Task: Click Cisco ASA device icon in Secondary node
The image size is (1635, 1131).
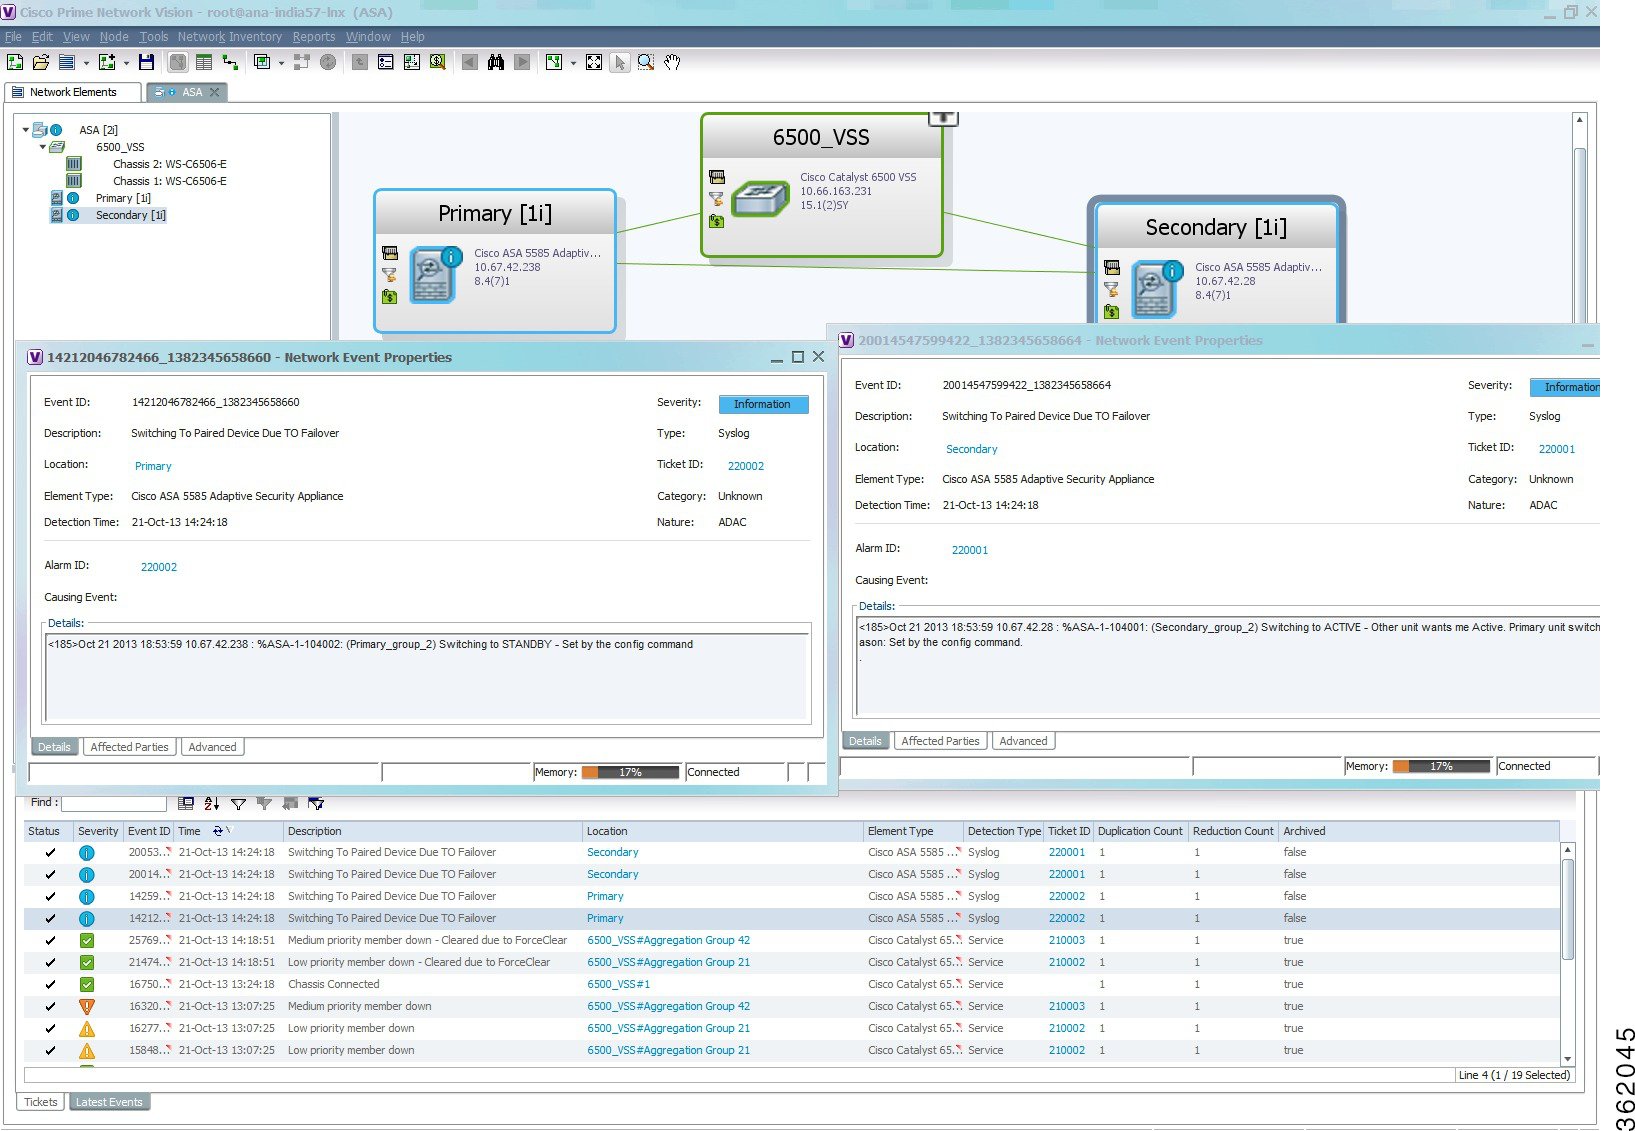Action: pyautogui.click(x=1155, y=288)
